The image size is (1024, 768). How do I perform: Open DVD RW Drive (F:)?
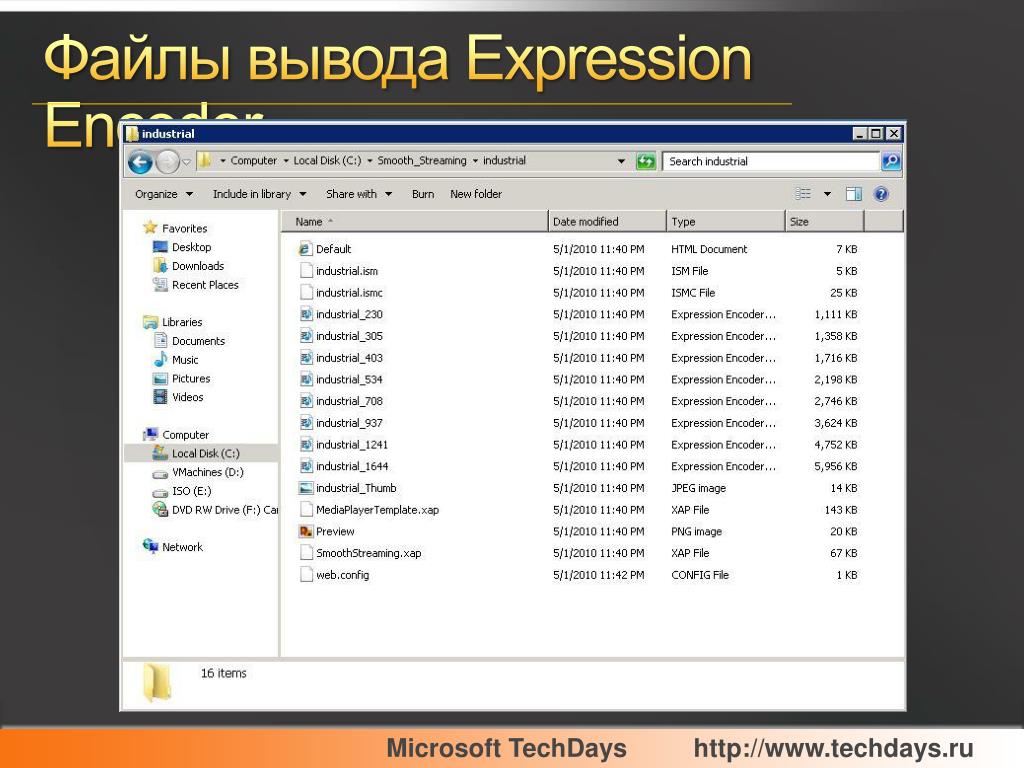coord(225,509)
